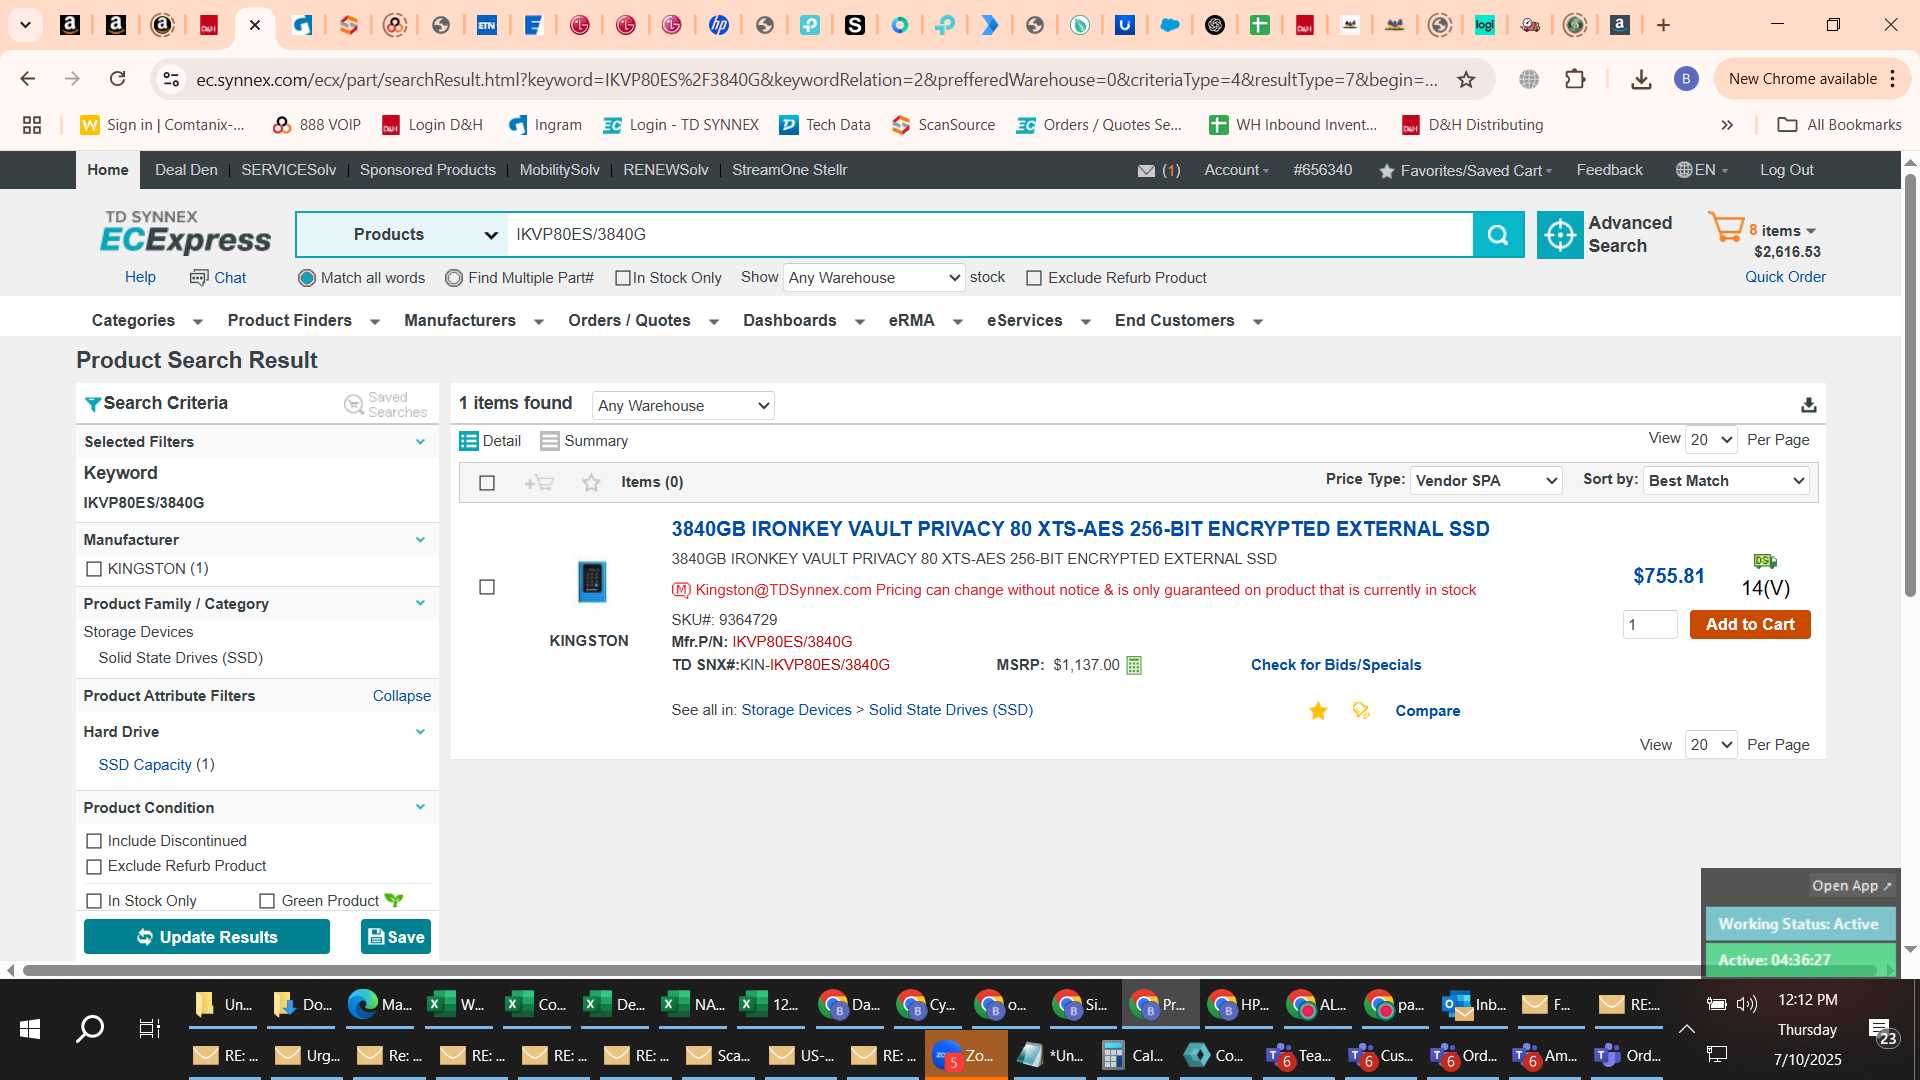Collapse the Product Condition section
The width and height of the screenshot is (1920, 1080).
point(420,807)
